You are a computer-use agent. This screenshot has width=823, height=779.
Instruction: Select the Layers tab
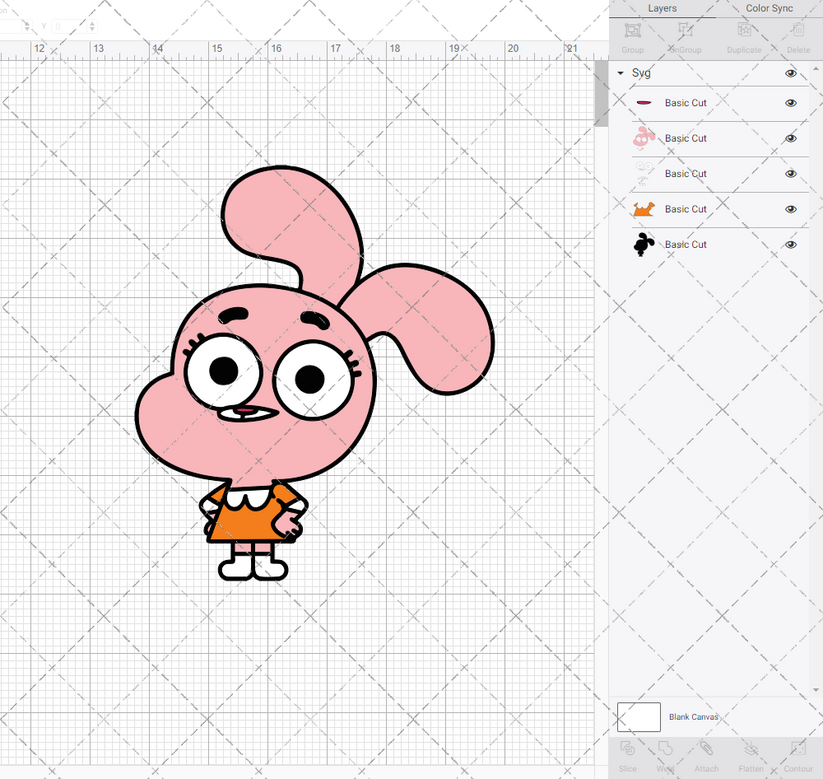(x=662, y=8)
